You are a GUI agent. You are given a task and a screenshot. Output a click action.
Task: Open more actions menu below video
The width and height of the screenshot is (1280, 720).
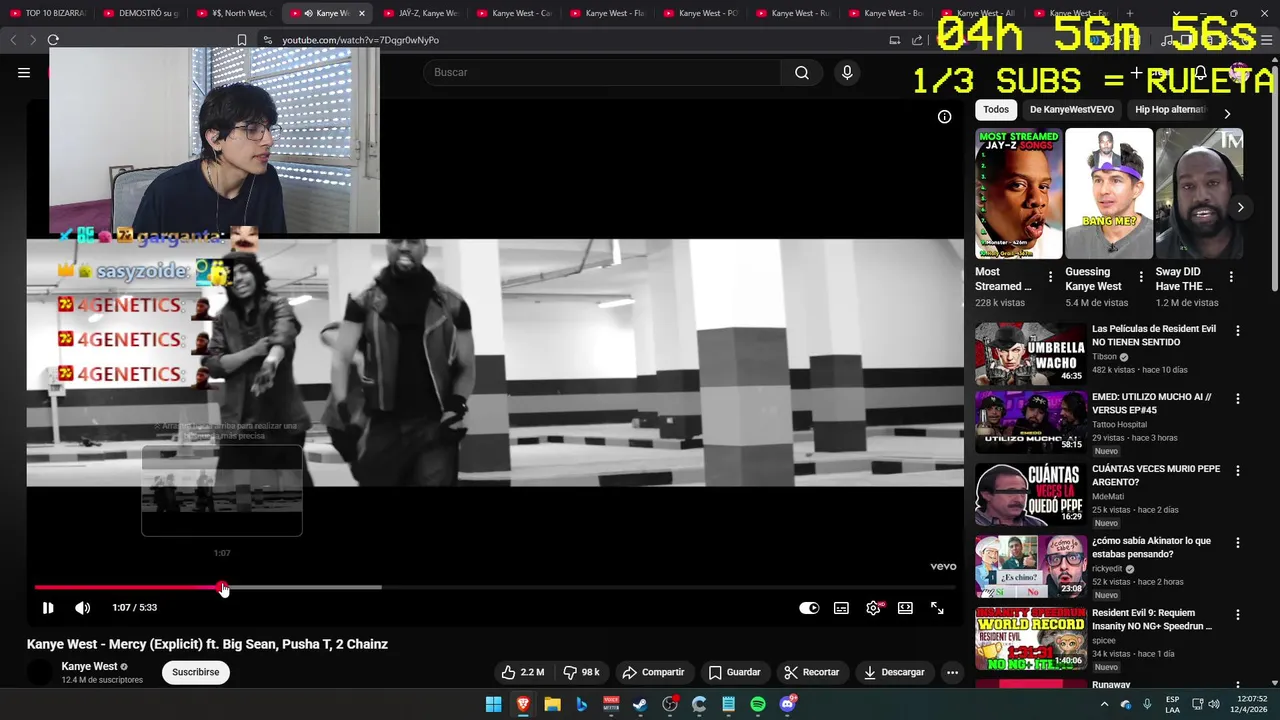click(952, 672)
